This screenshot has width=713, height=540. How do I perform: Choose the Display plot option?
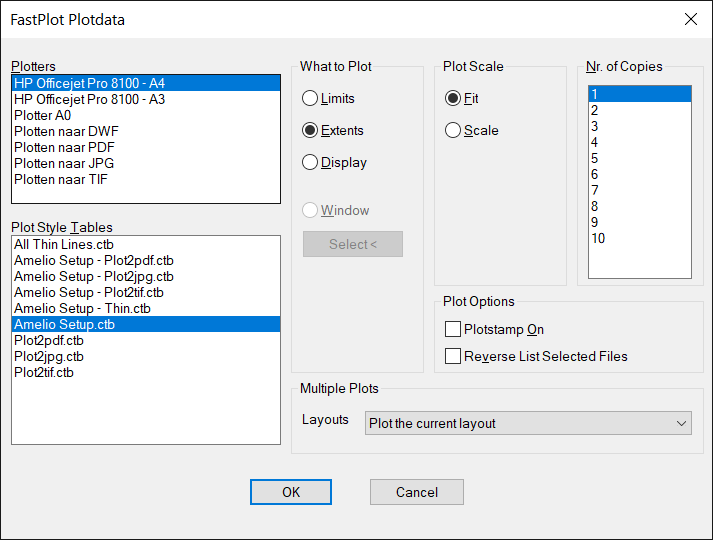(310, 162)
